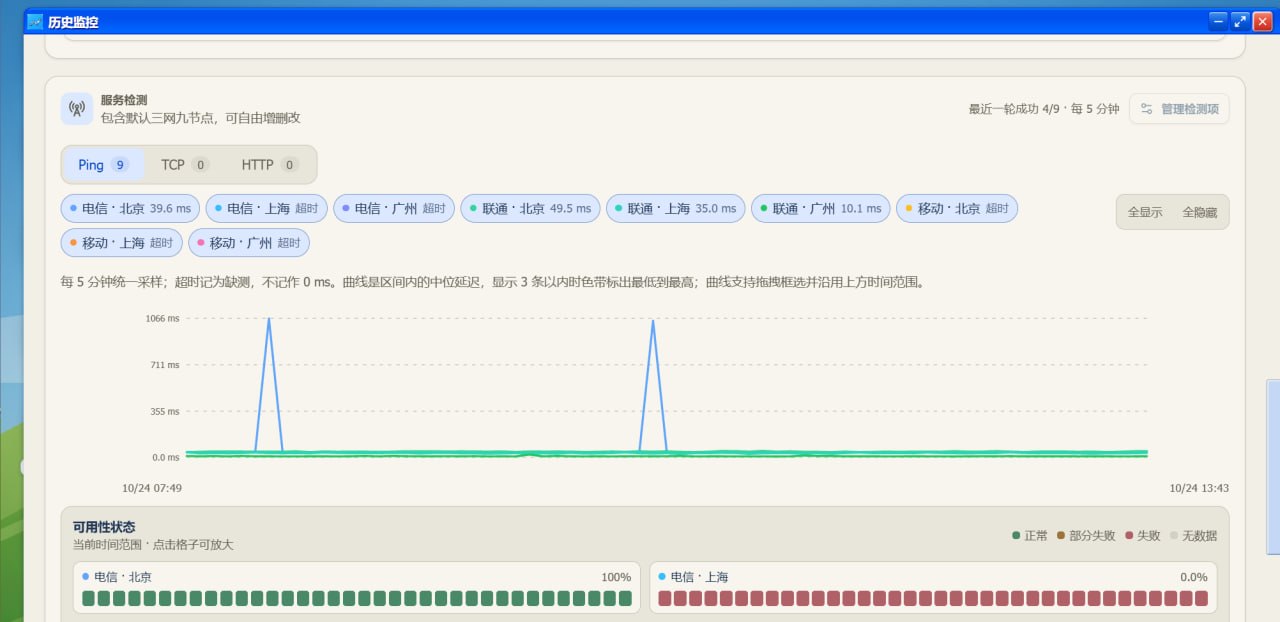Switch to the Ping tab

tap(103, 165)
